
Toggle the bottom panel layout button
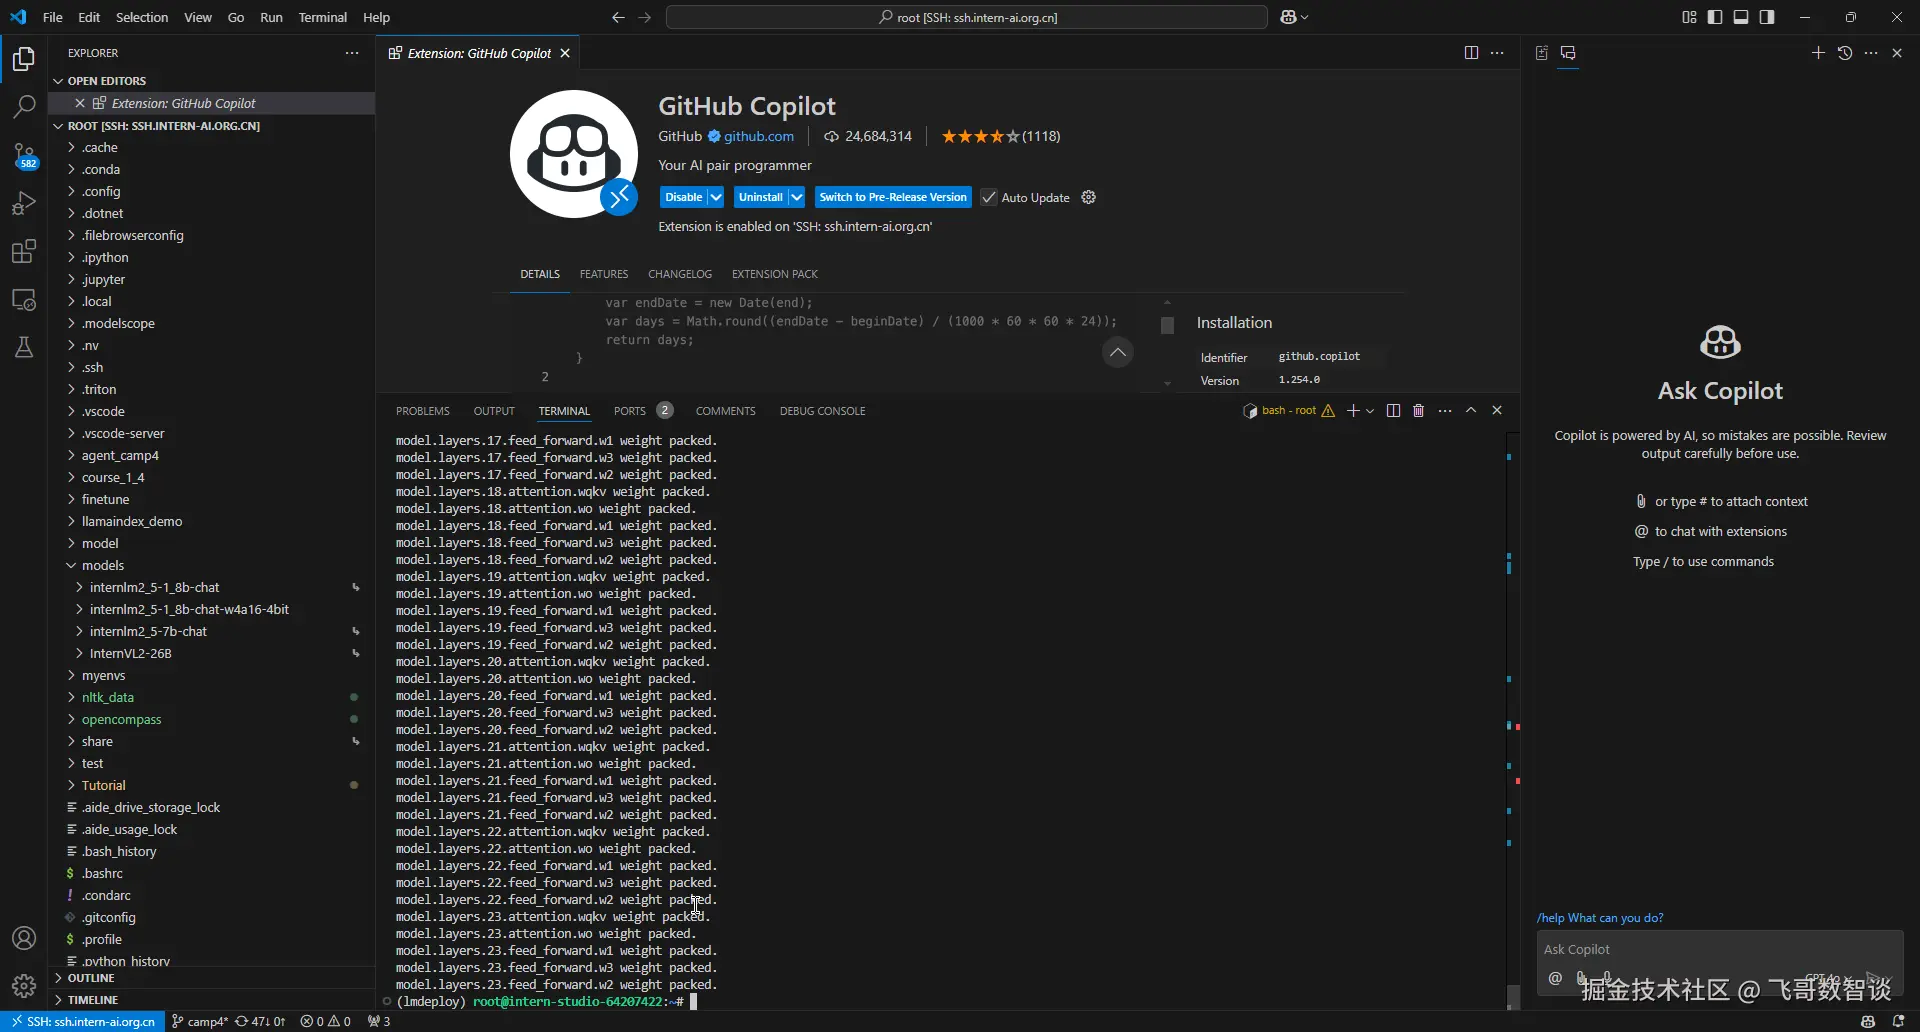click(1741, 17)
